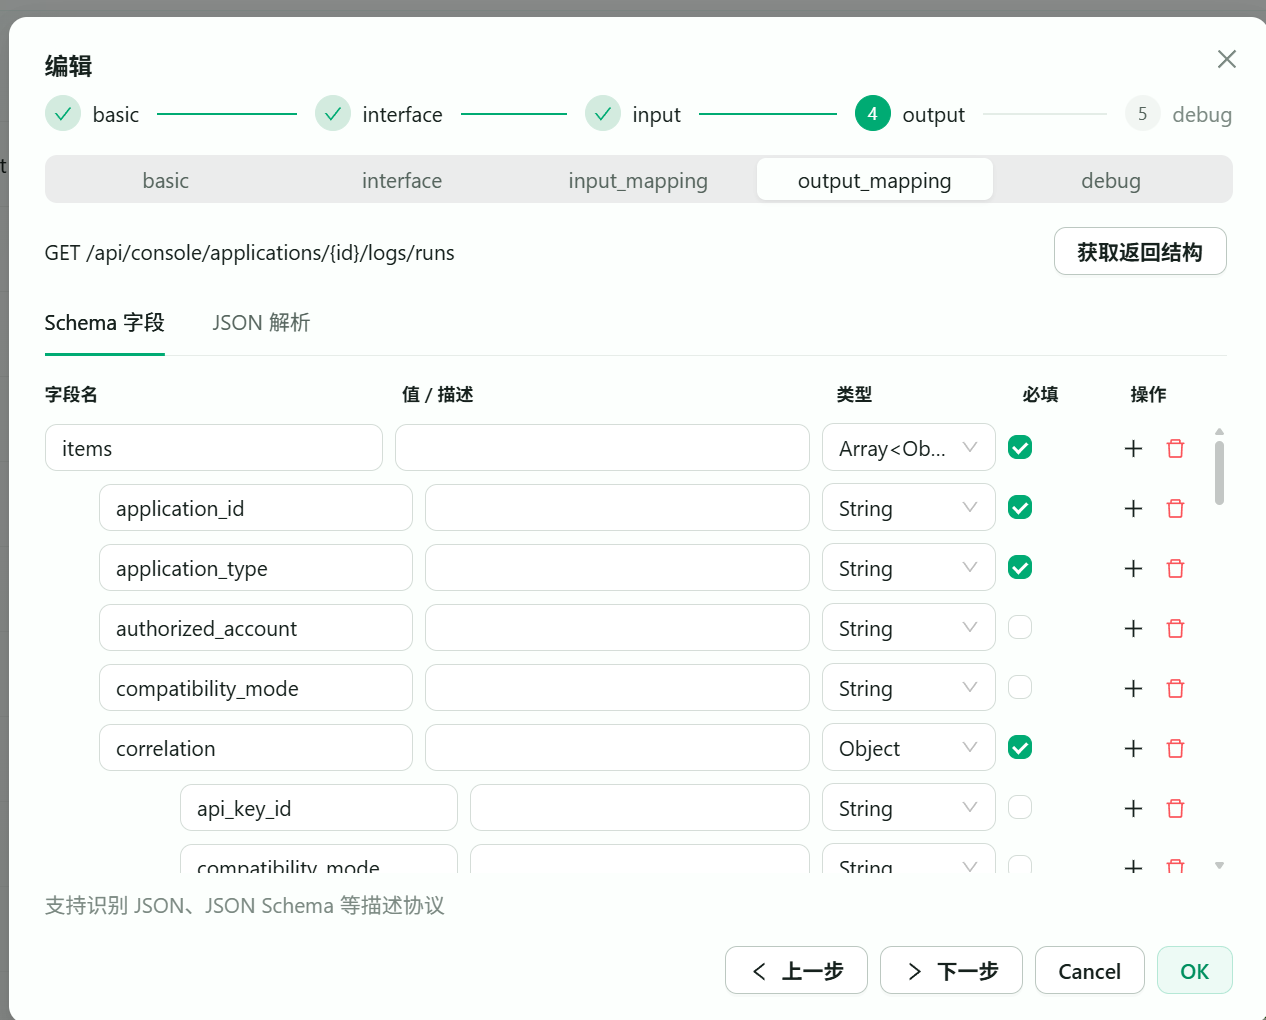Check required for authorized_account

tap(1020, 627)
